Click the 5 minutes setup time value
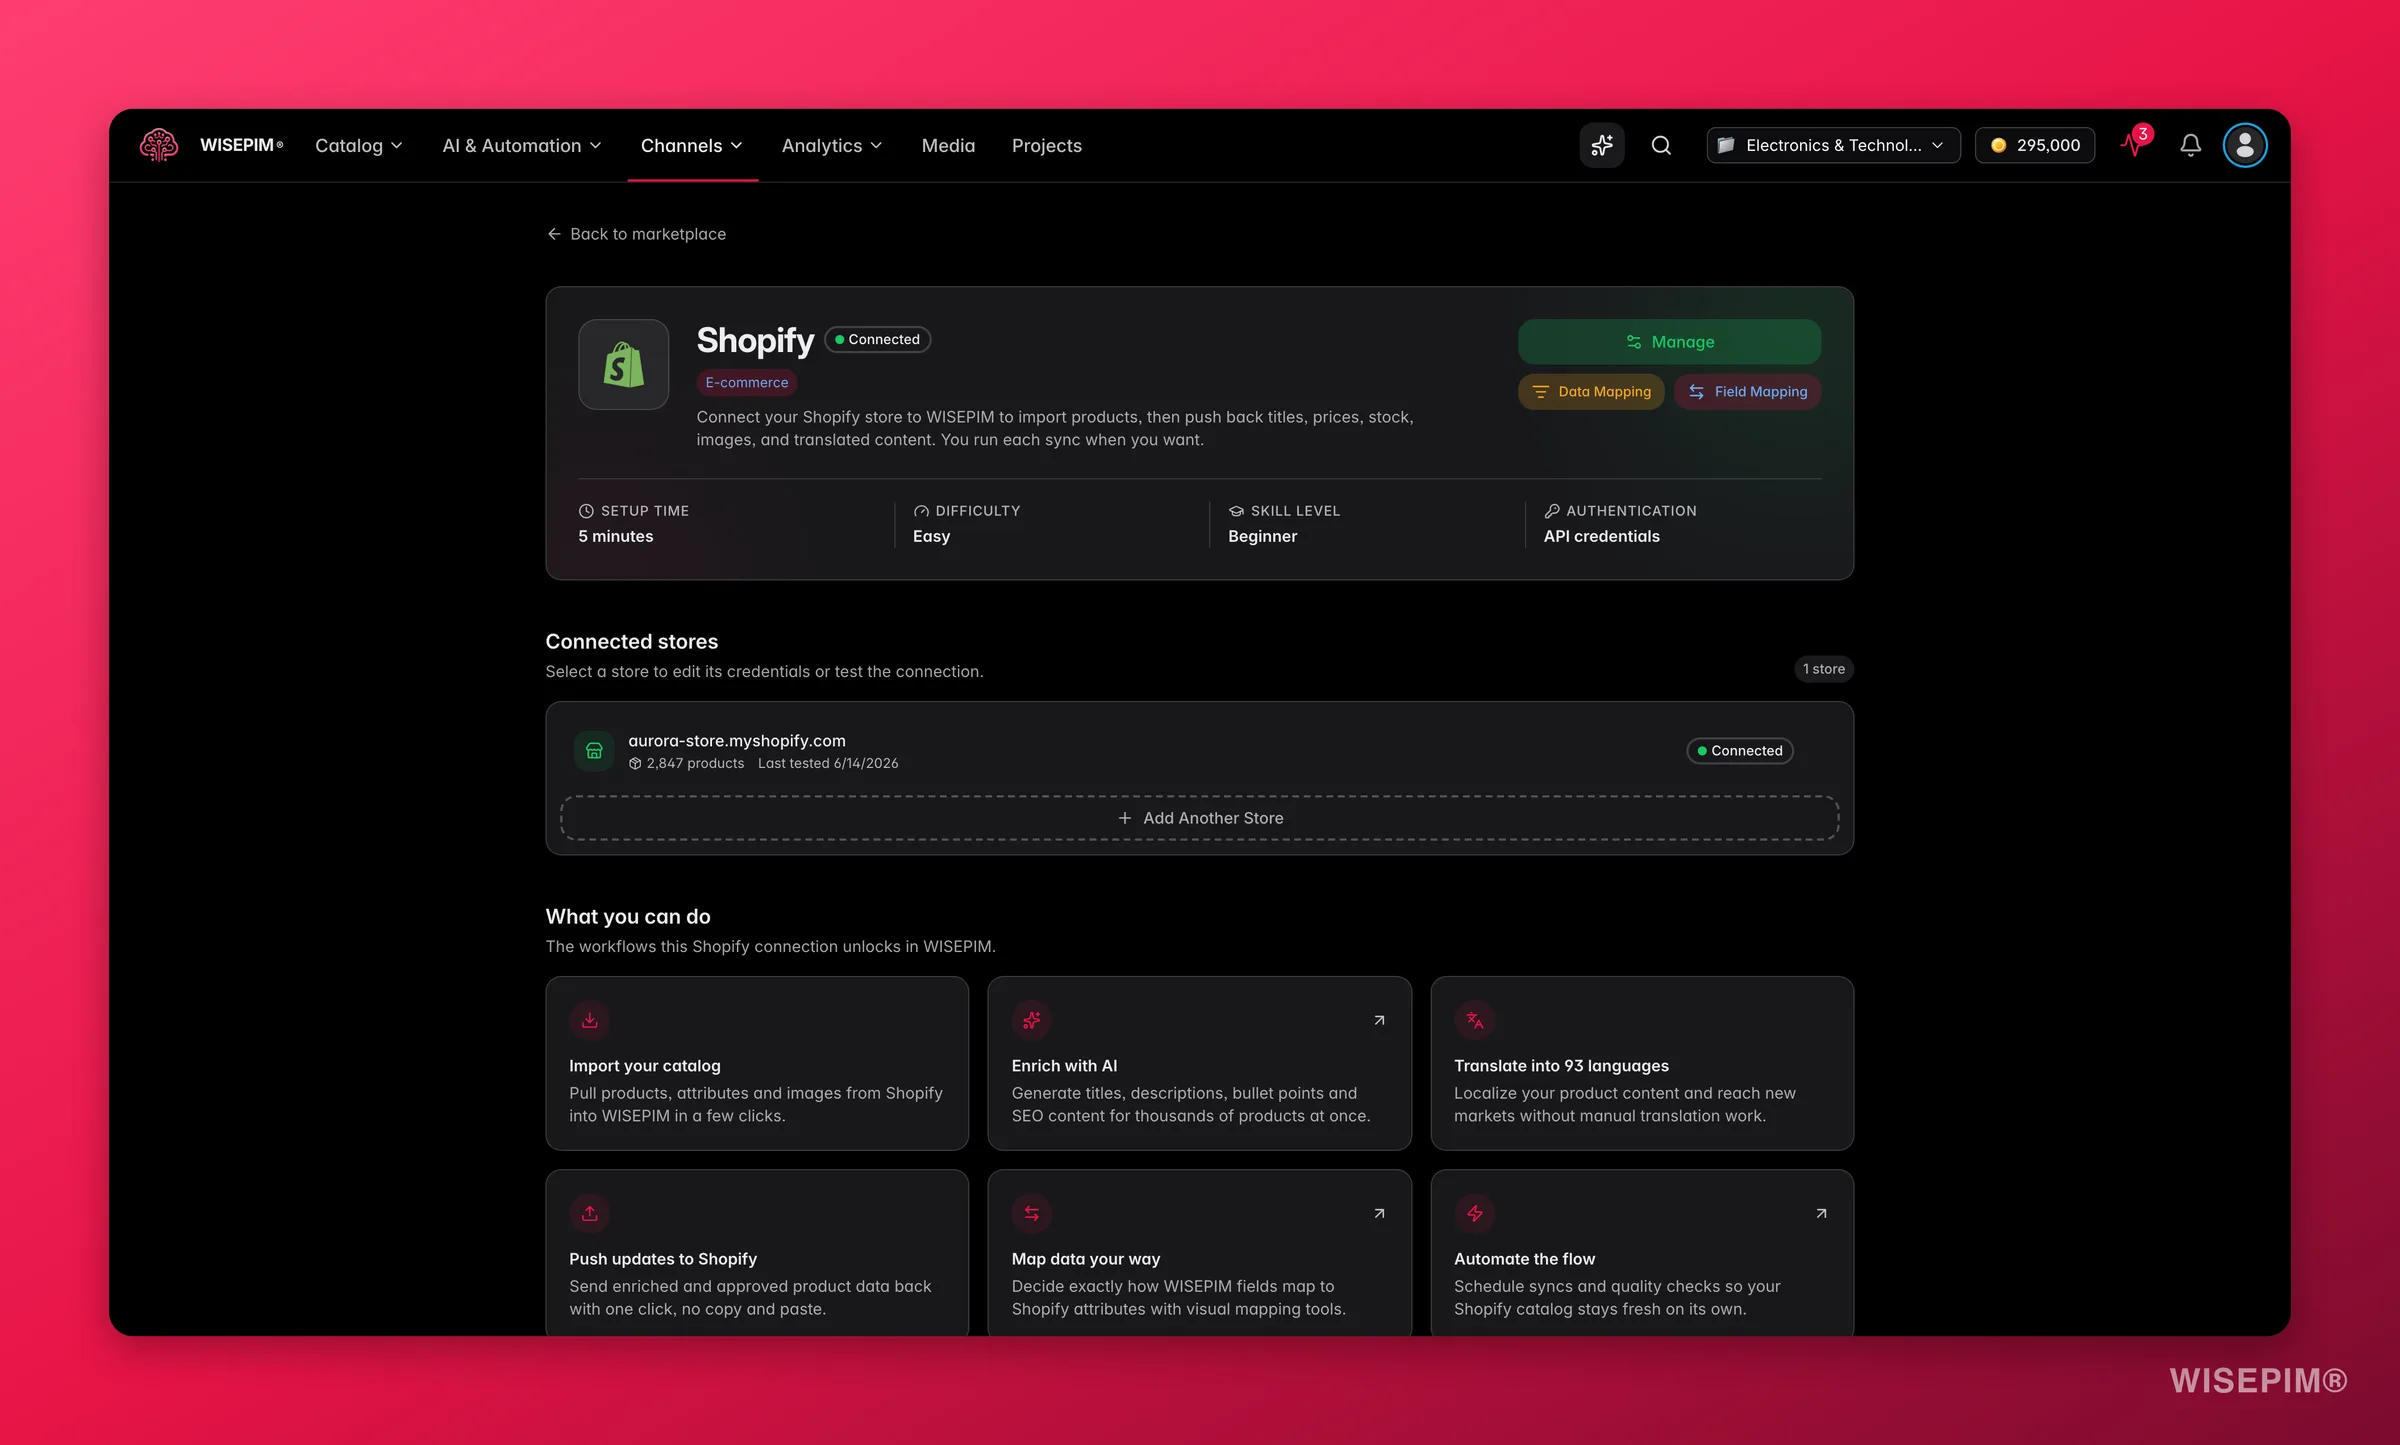 click(x=616, y=537)
